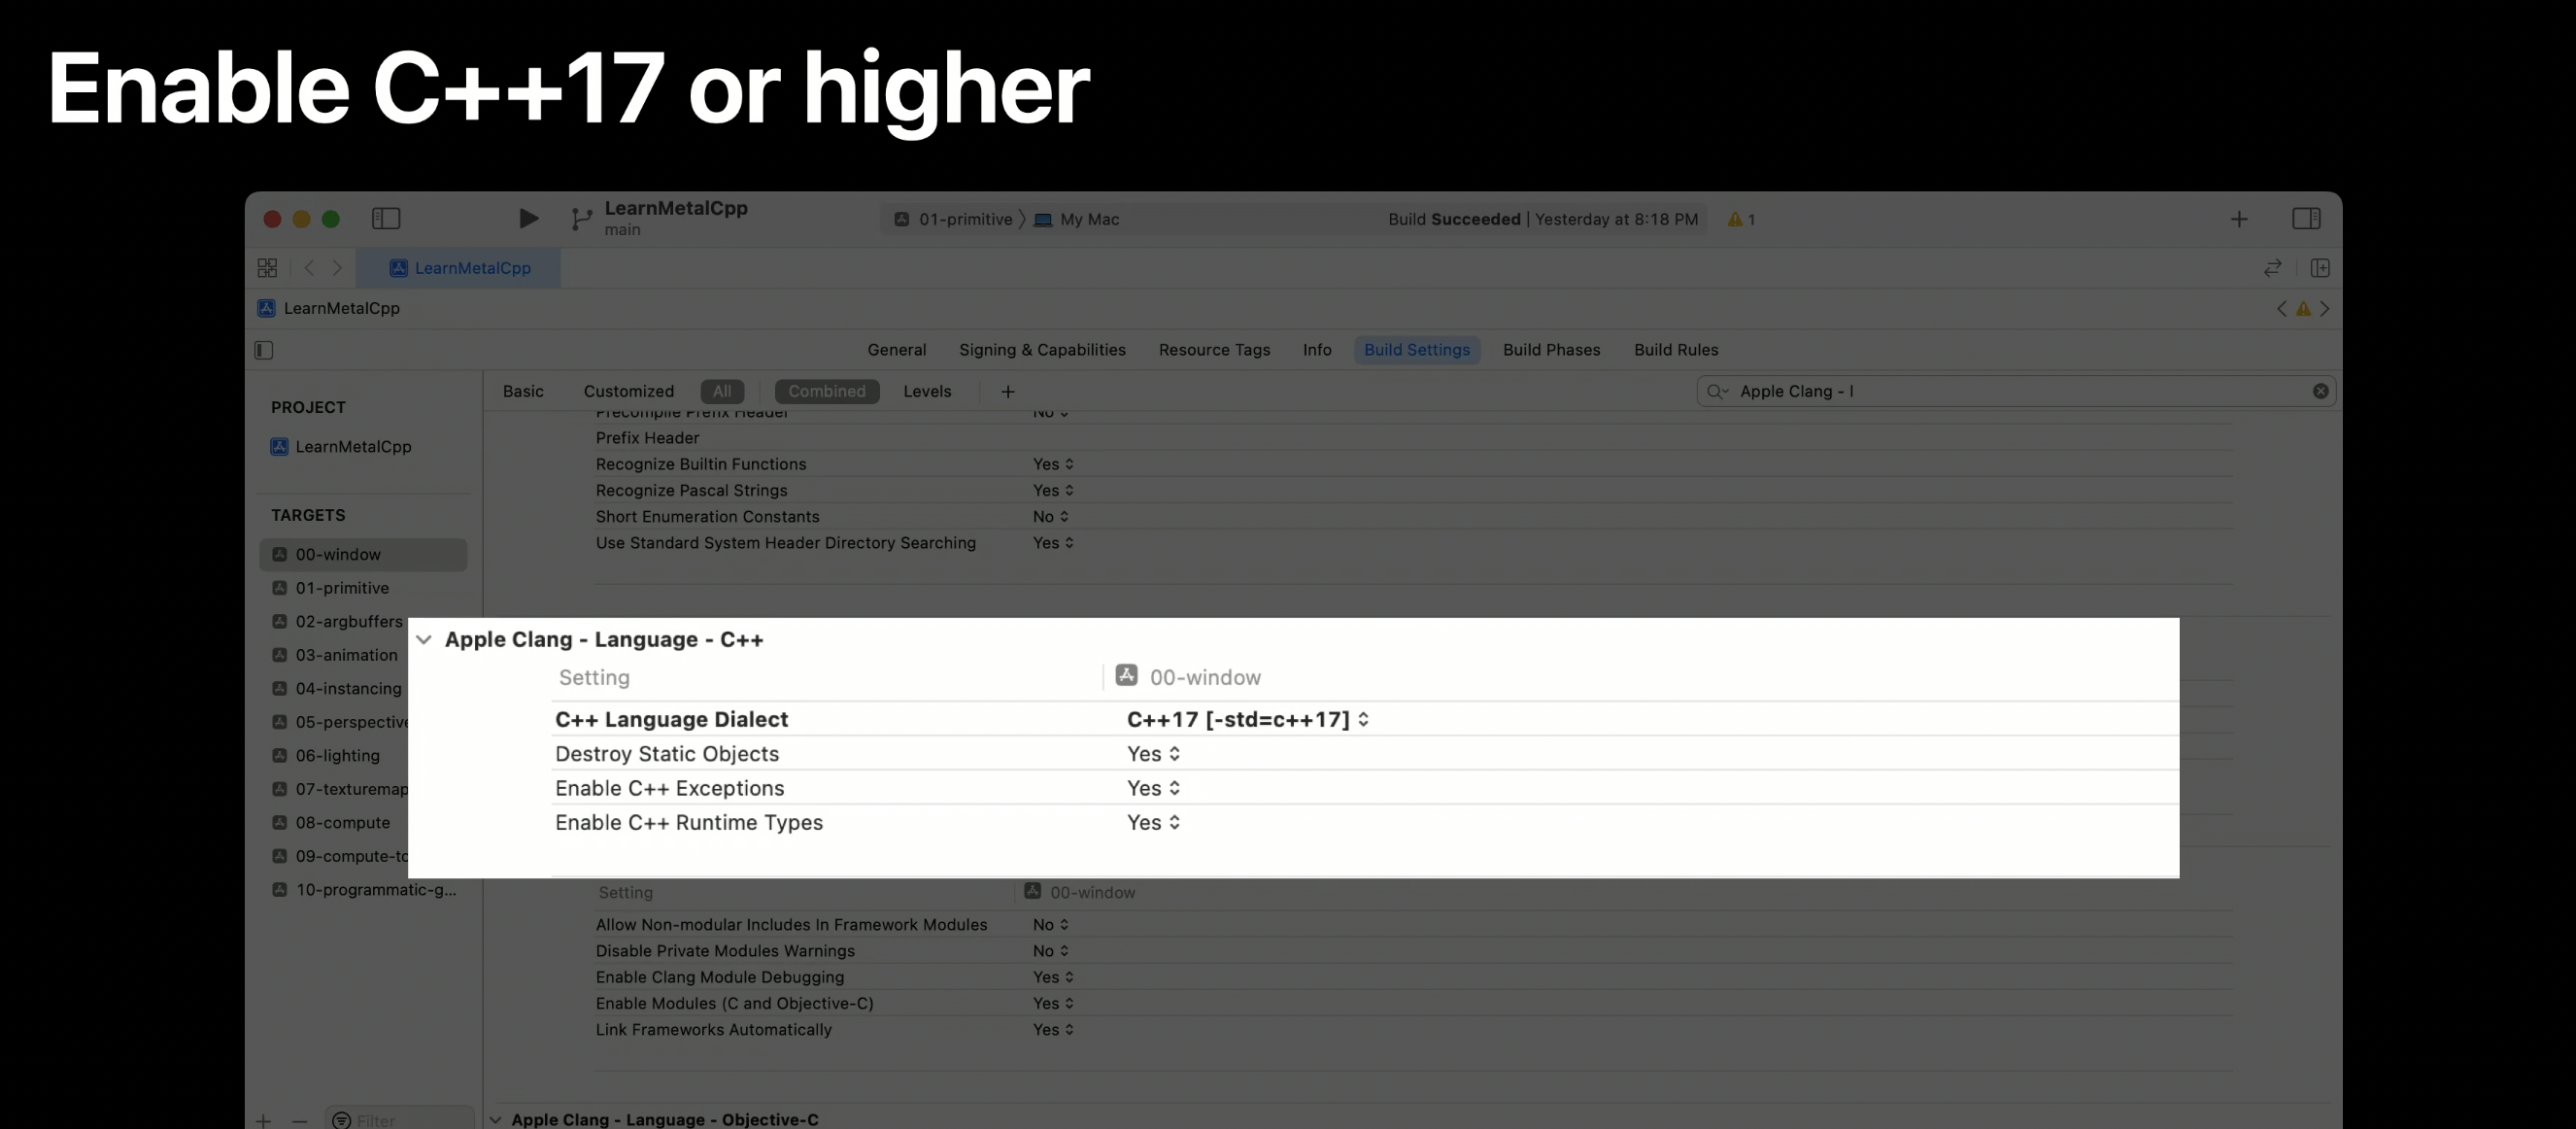Screen dimensions: 2576x1129
Task: Toggle the navigator sidebar icon
Action: (386, 218)
